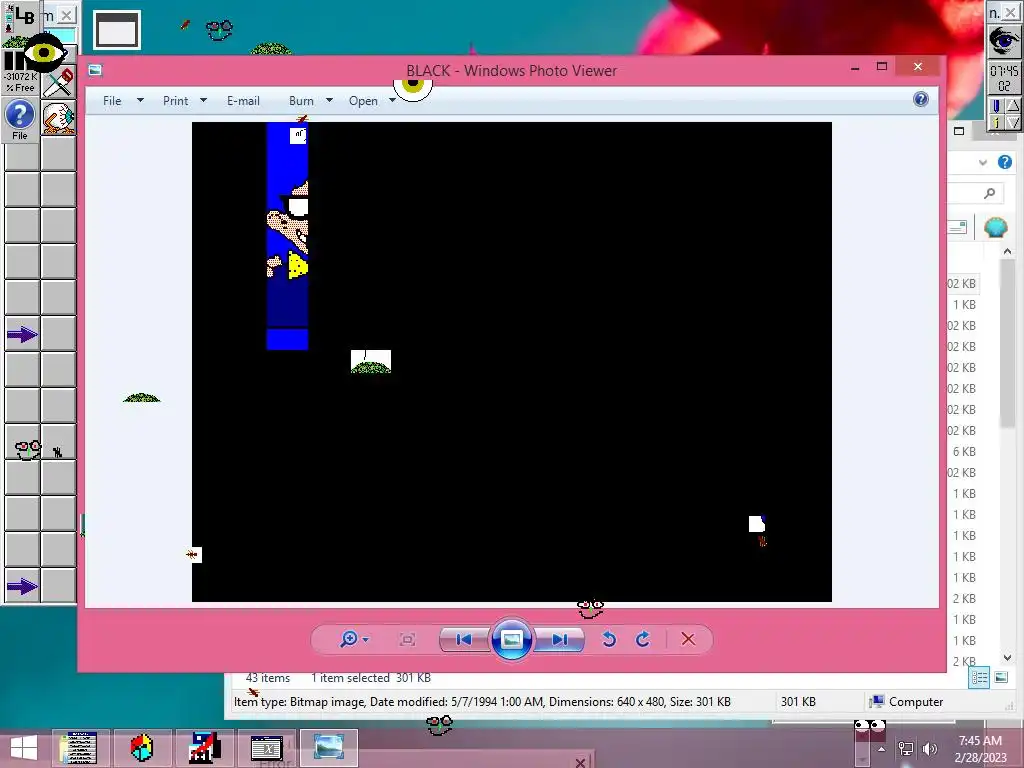This screenshot has height=768, width=1024.
Task: Click the teal shell icon in Explorer
Action: (x=995, y=227)
